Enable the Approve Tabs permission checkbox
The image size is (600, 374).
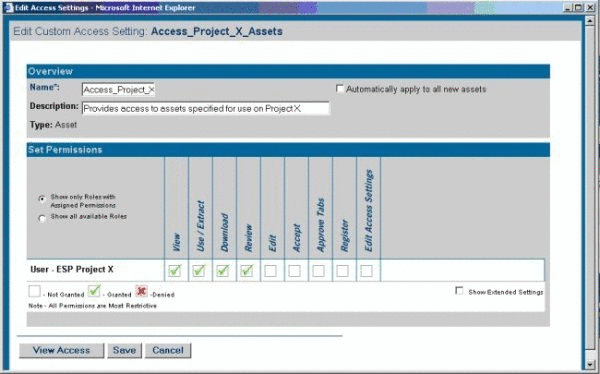(318, 271)
